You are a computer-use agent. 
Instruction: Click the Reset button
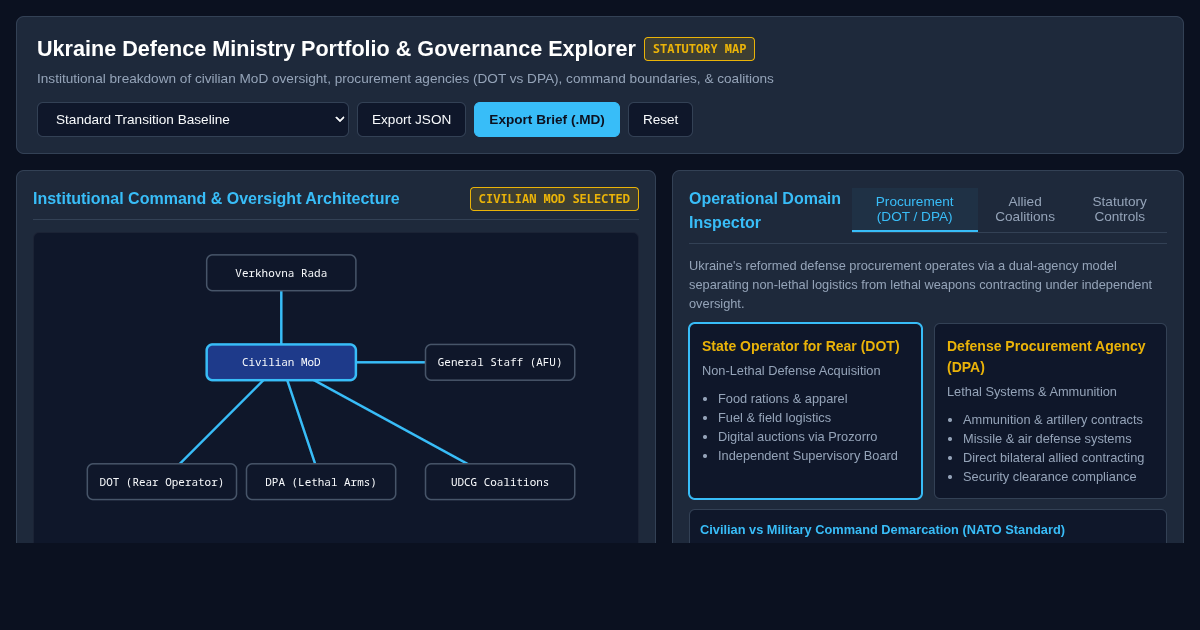click(x=660, y=120)
